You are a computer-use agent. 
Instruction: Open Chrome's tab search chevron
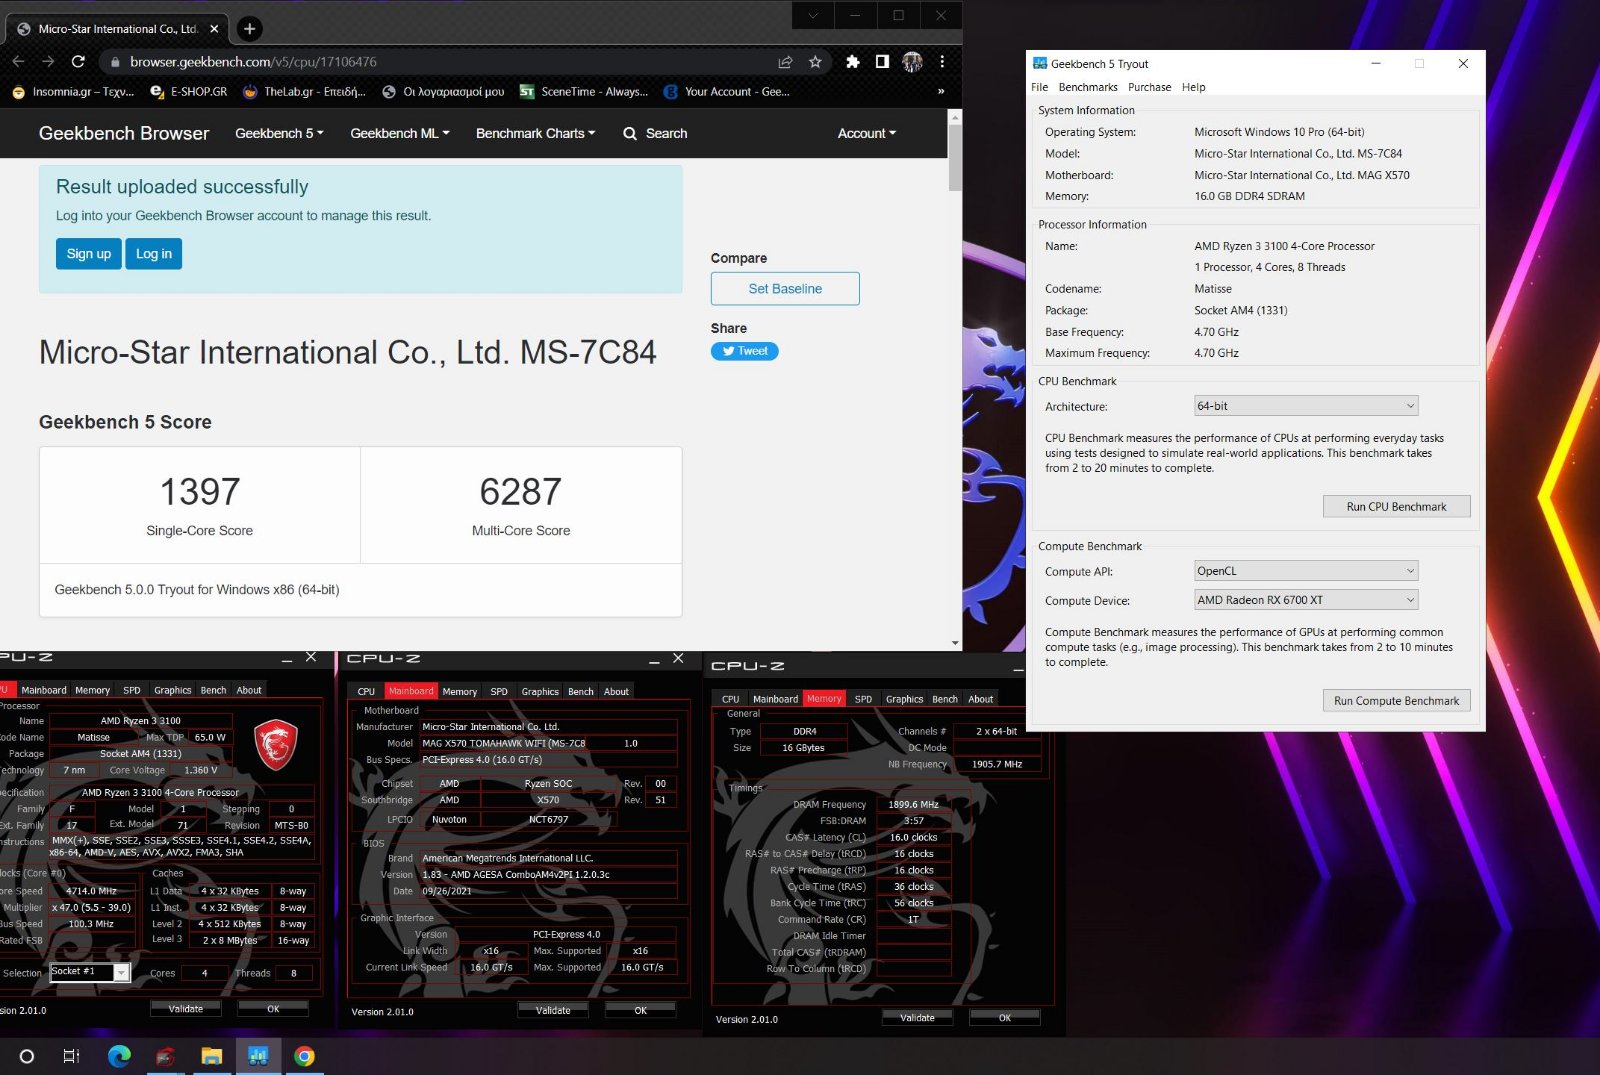click(x=812, y=15)
